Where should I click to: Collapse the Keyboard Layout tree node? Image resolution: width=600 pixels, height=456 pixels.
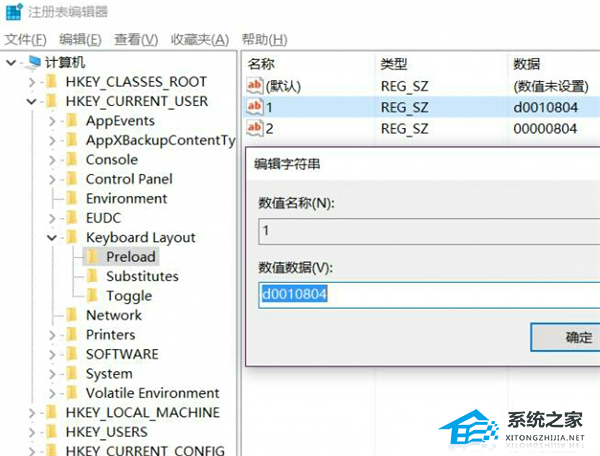click(x=52, y=238)
